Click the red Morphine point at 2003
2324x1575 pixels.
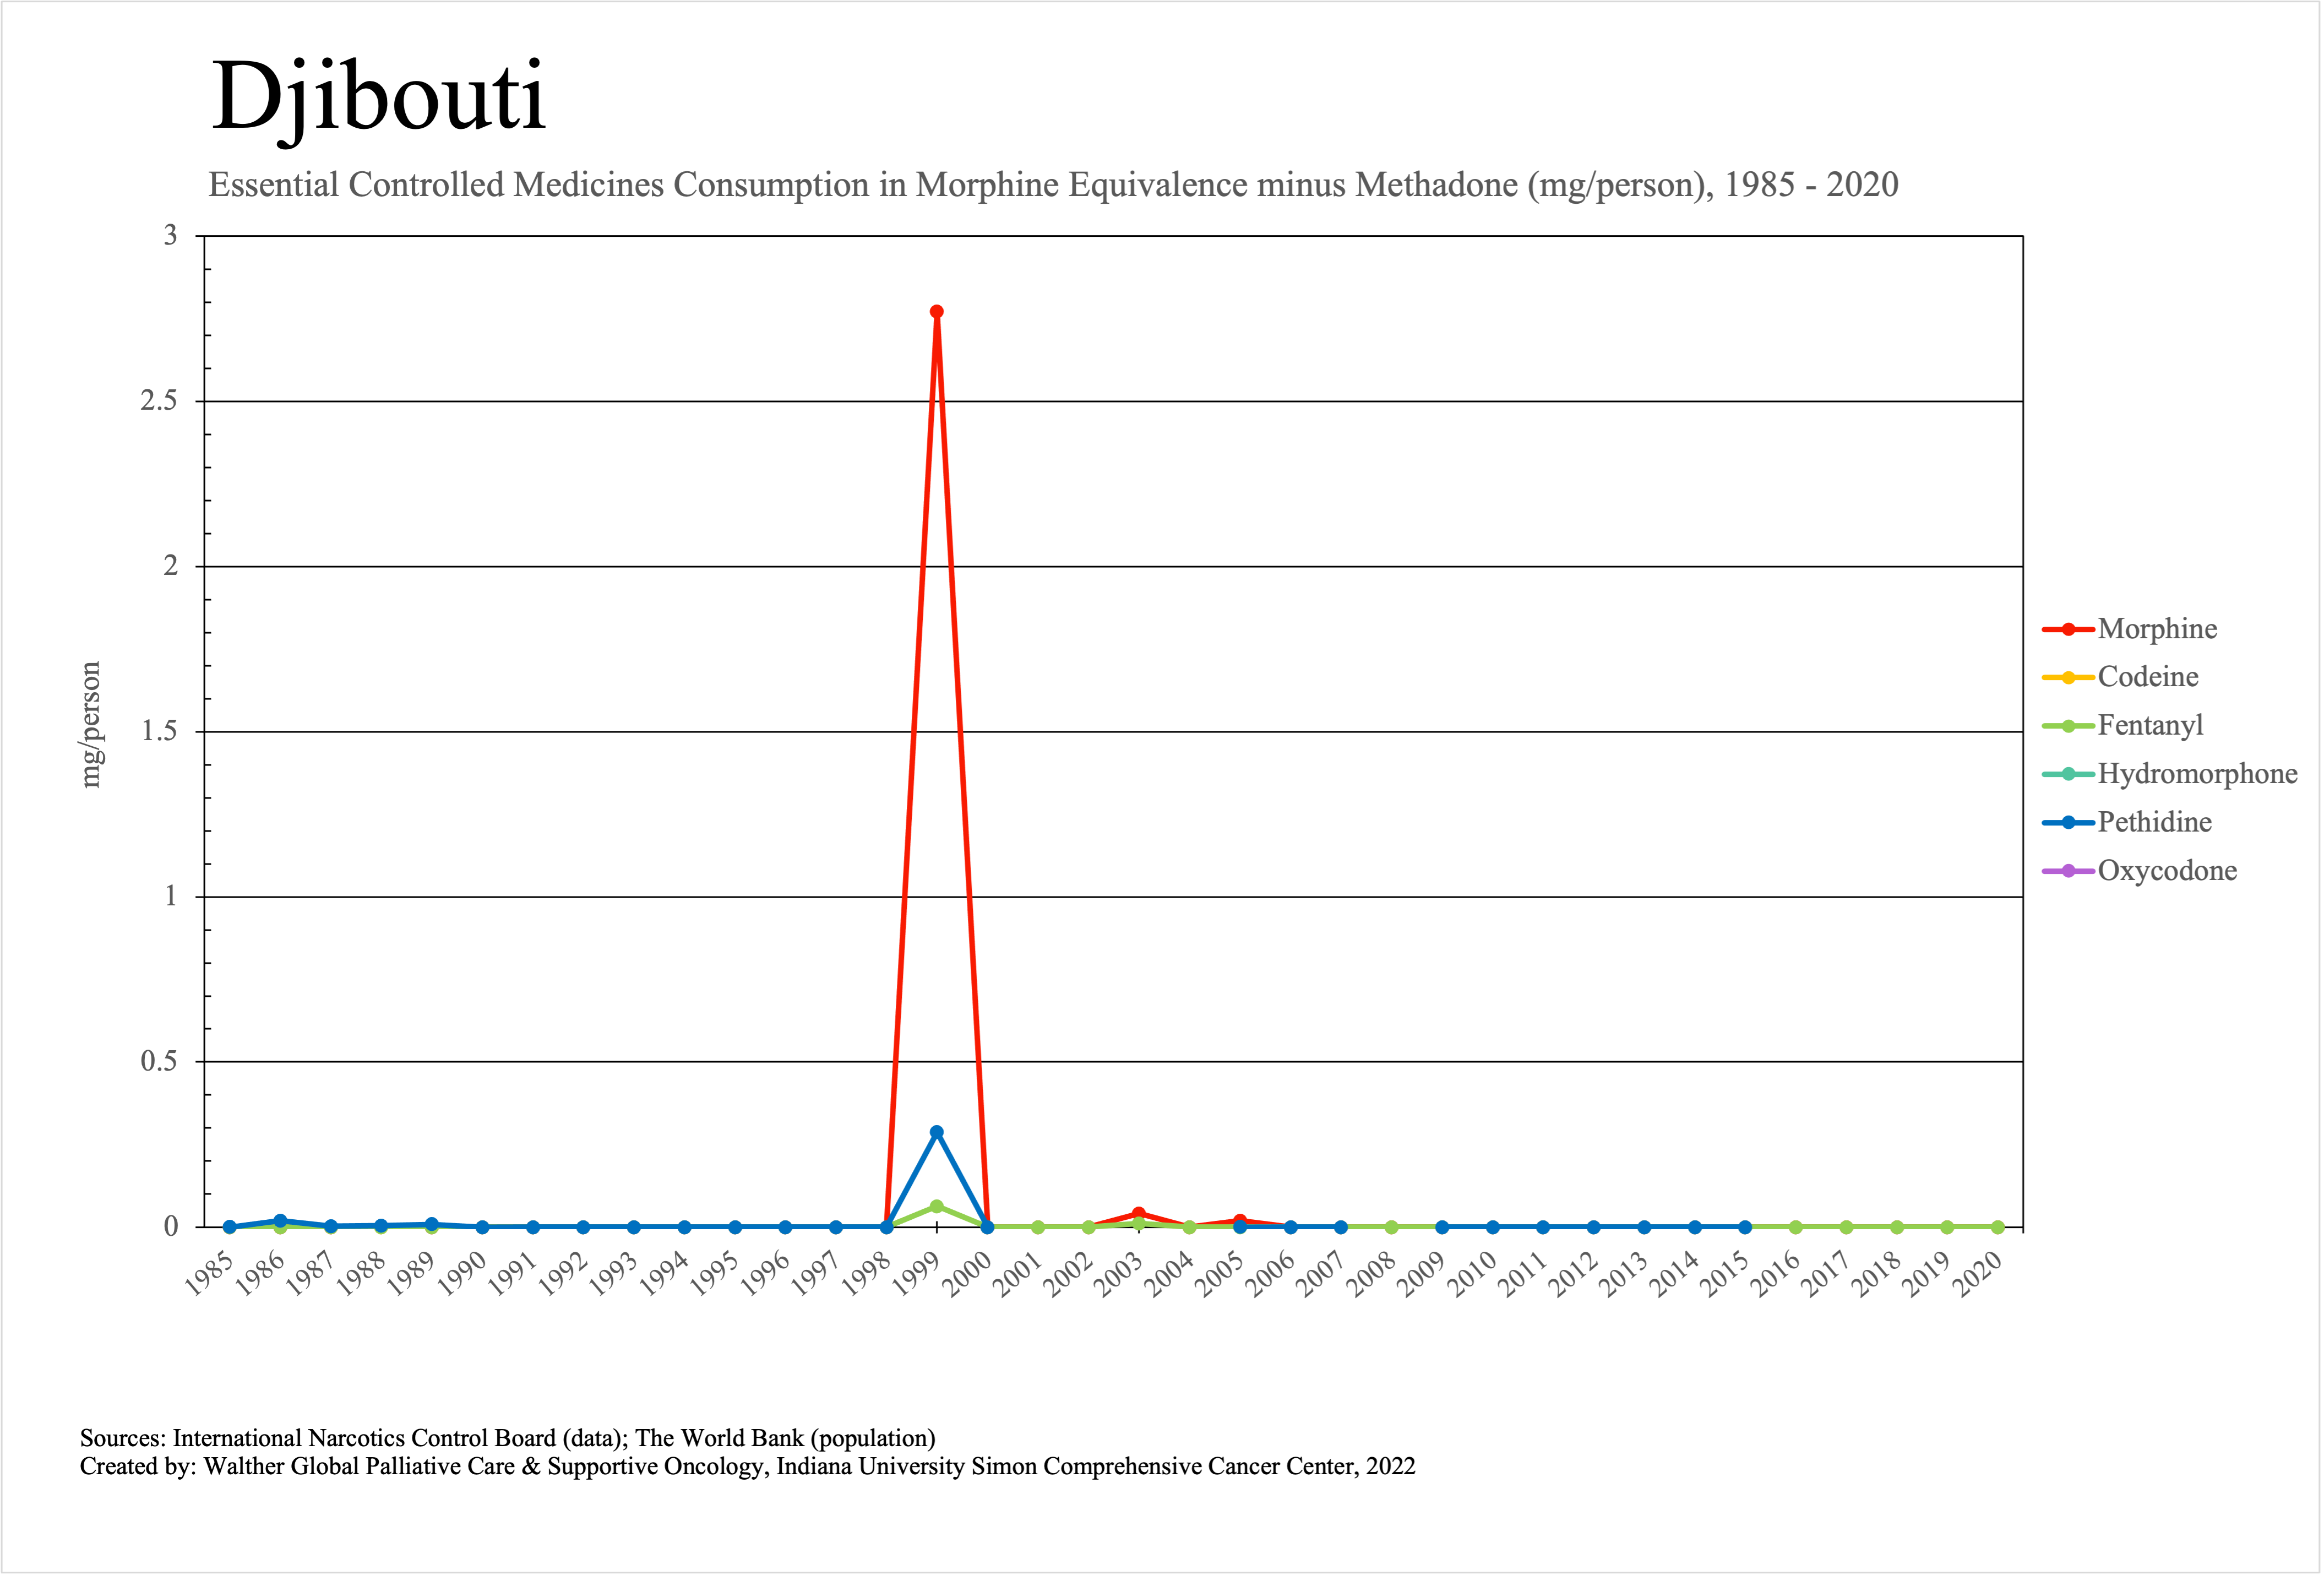pos(1138,1213)
